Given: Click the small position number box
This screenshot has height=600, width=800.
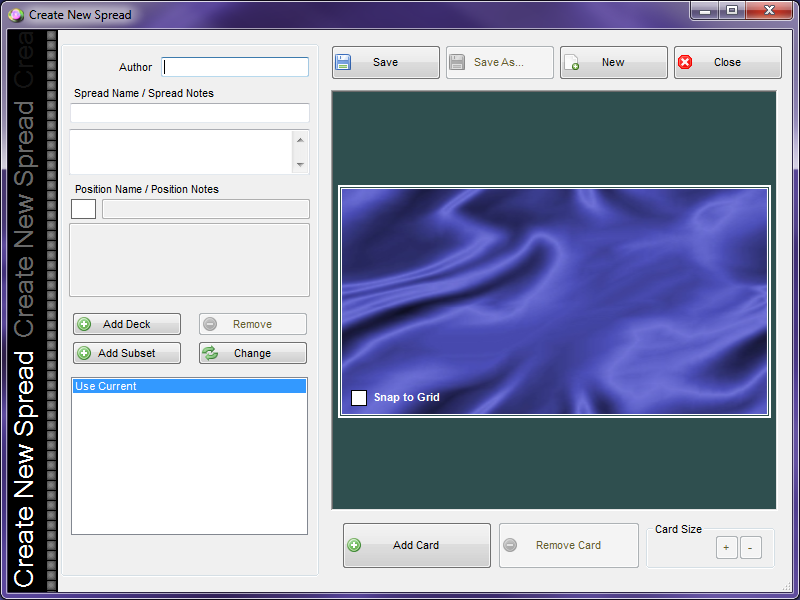Looking at the screenshot, I should pyautogui.click(x=84, y=209).
